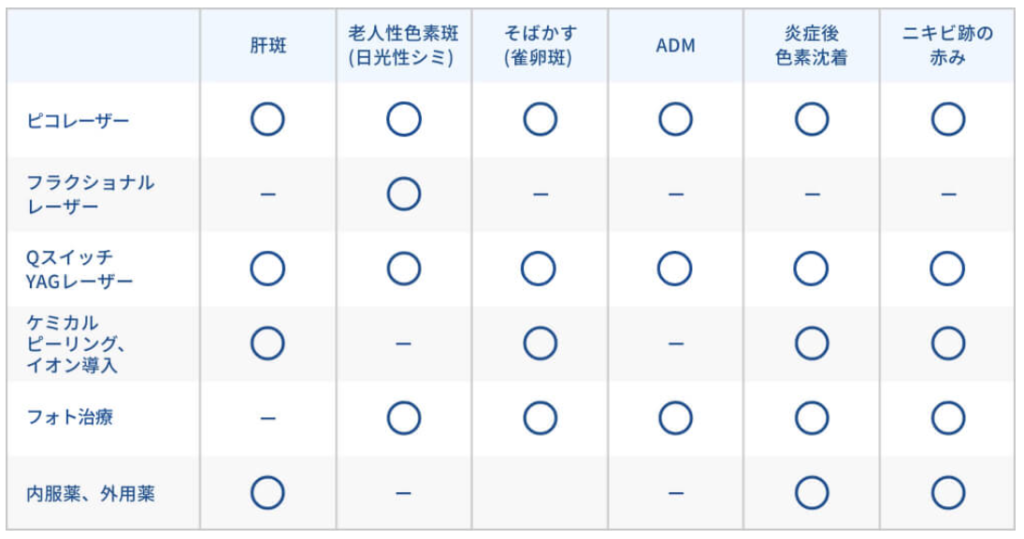1024x539 pixels.
Task: Select the 内服薬、外用薬 circle under 肝斑
Action: 267,493
